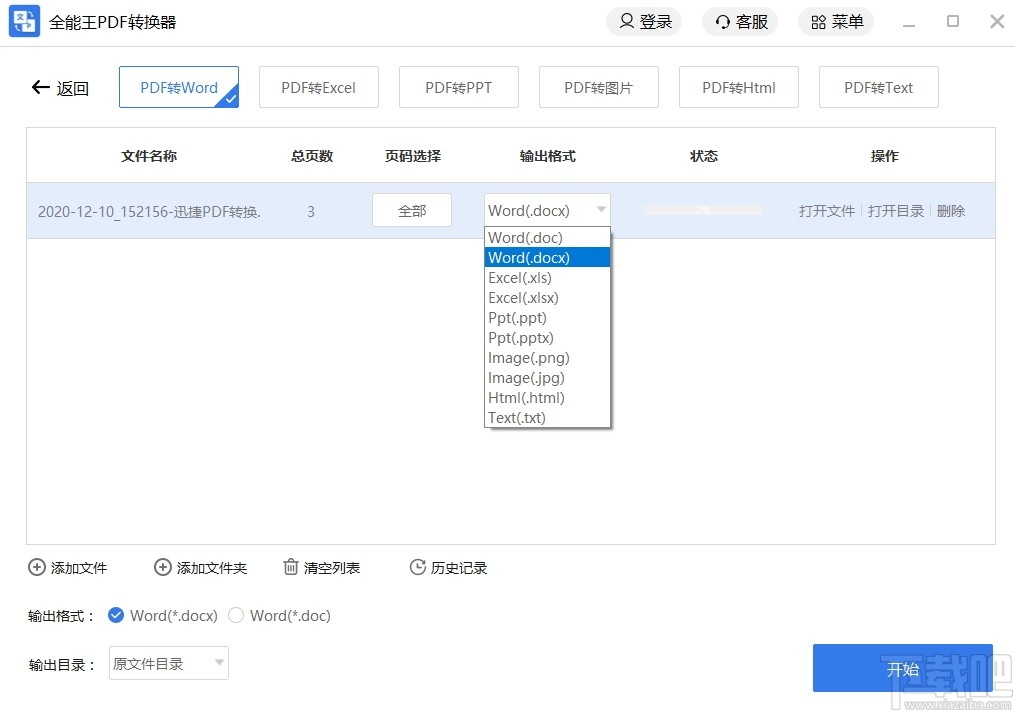Click 返回 with the back arrow
The height and width of the screenshot is (710, 1015).
[x=60, y=88]
